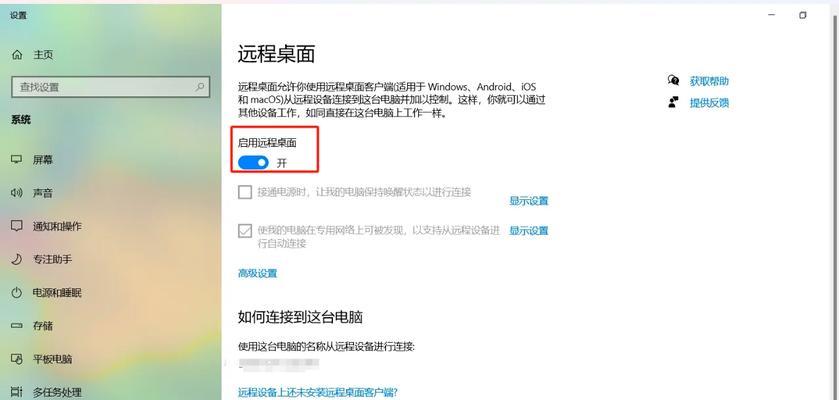Click the first 显示设置 link
Image resolution: width=839 pixels, height=400 pixels.
pyautogui.click(x=529, y=201)
